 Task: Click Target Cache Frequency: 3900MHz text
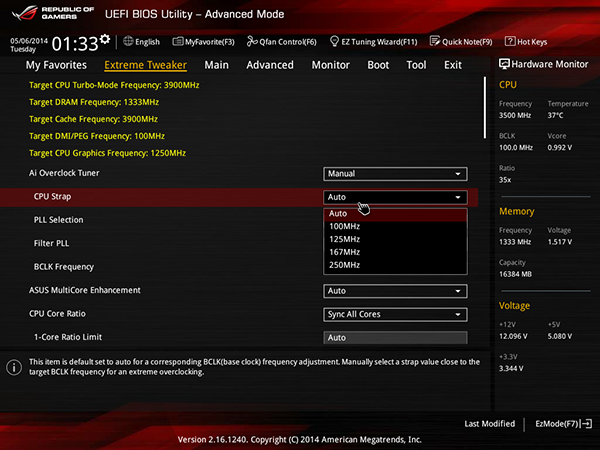pyautogui.click(x=93, y=119)
